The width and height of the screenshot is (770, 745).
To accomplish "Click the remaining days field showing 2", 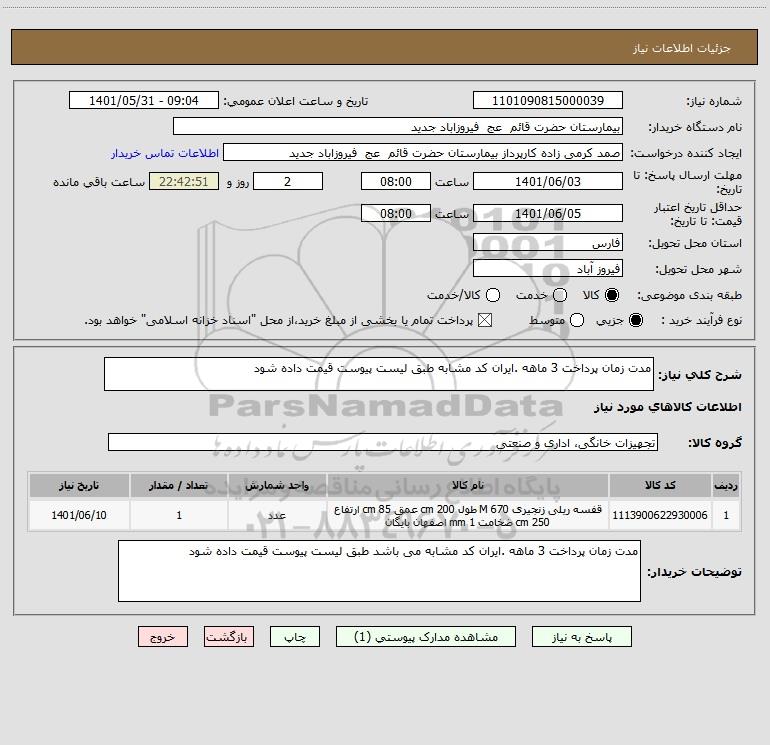I will [288, 181].
